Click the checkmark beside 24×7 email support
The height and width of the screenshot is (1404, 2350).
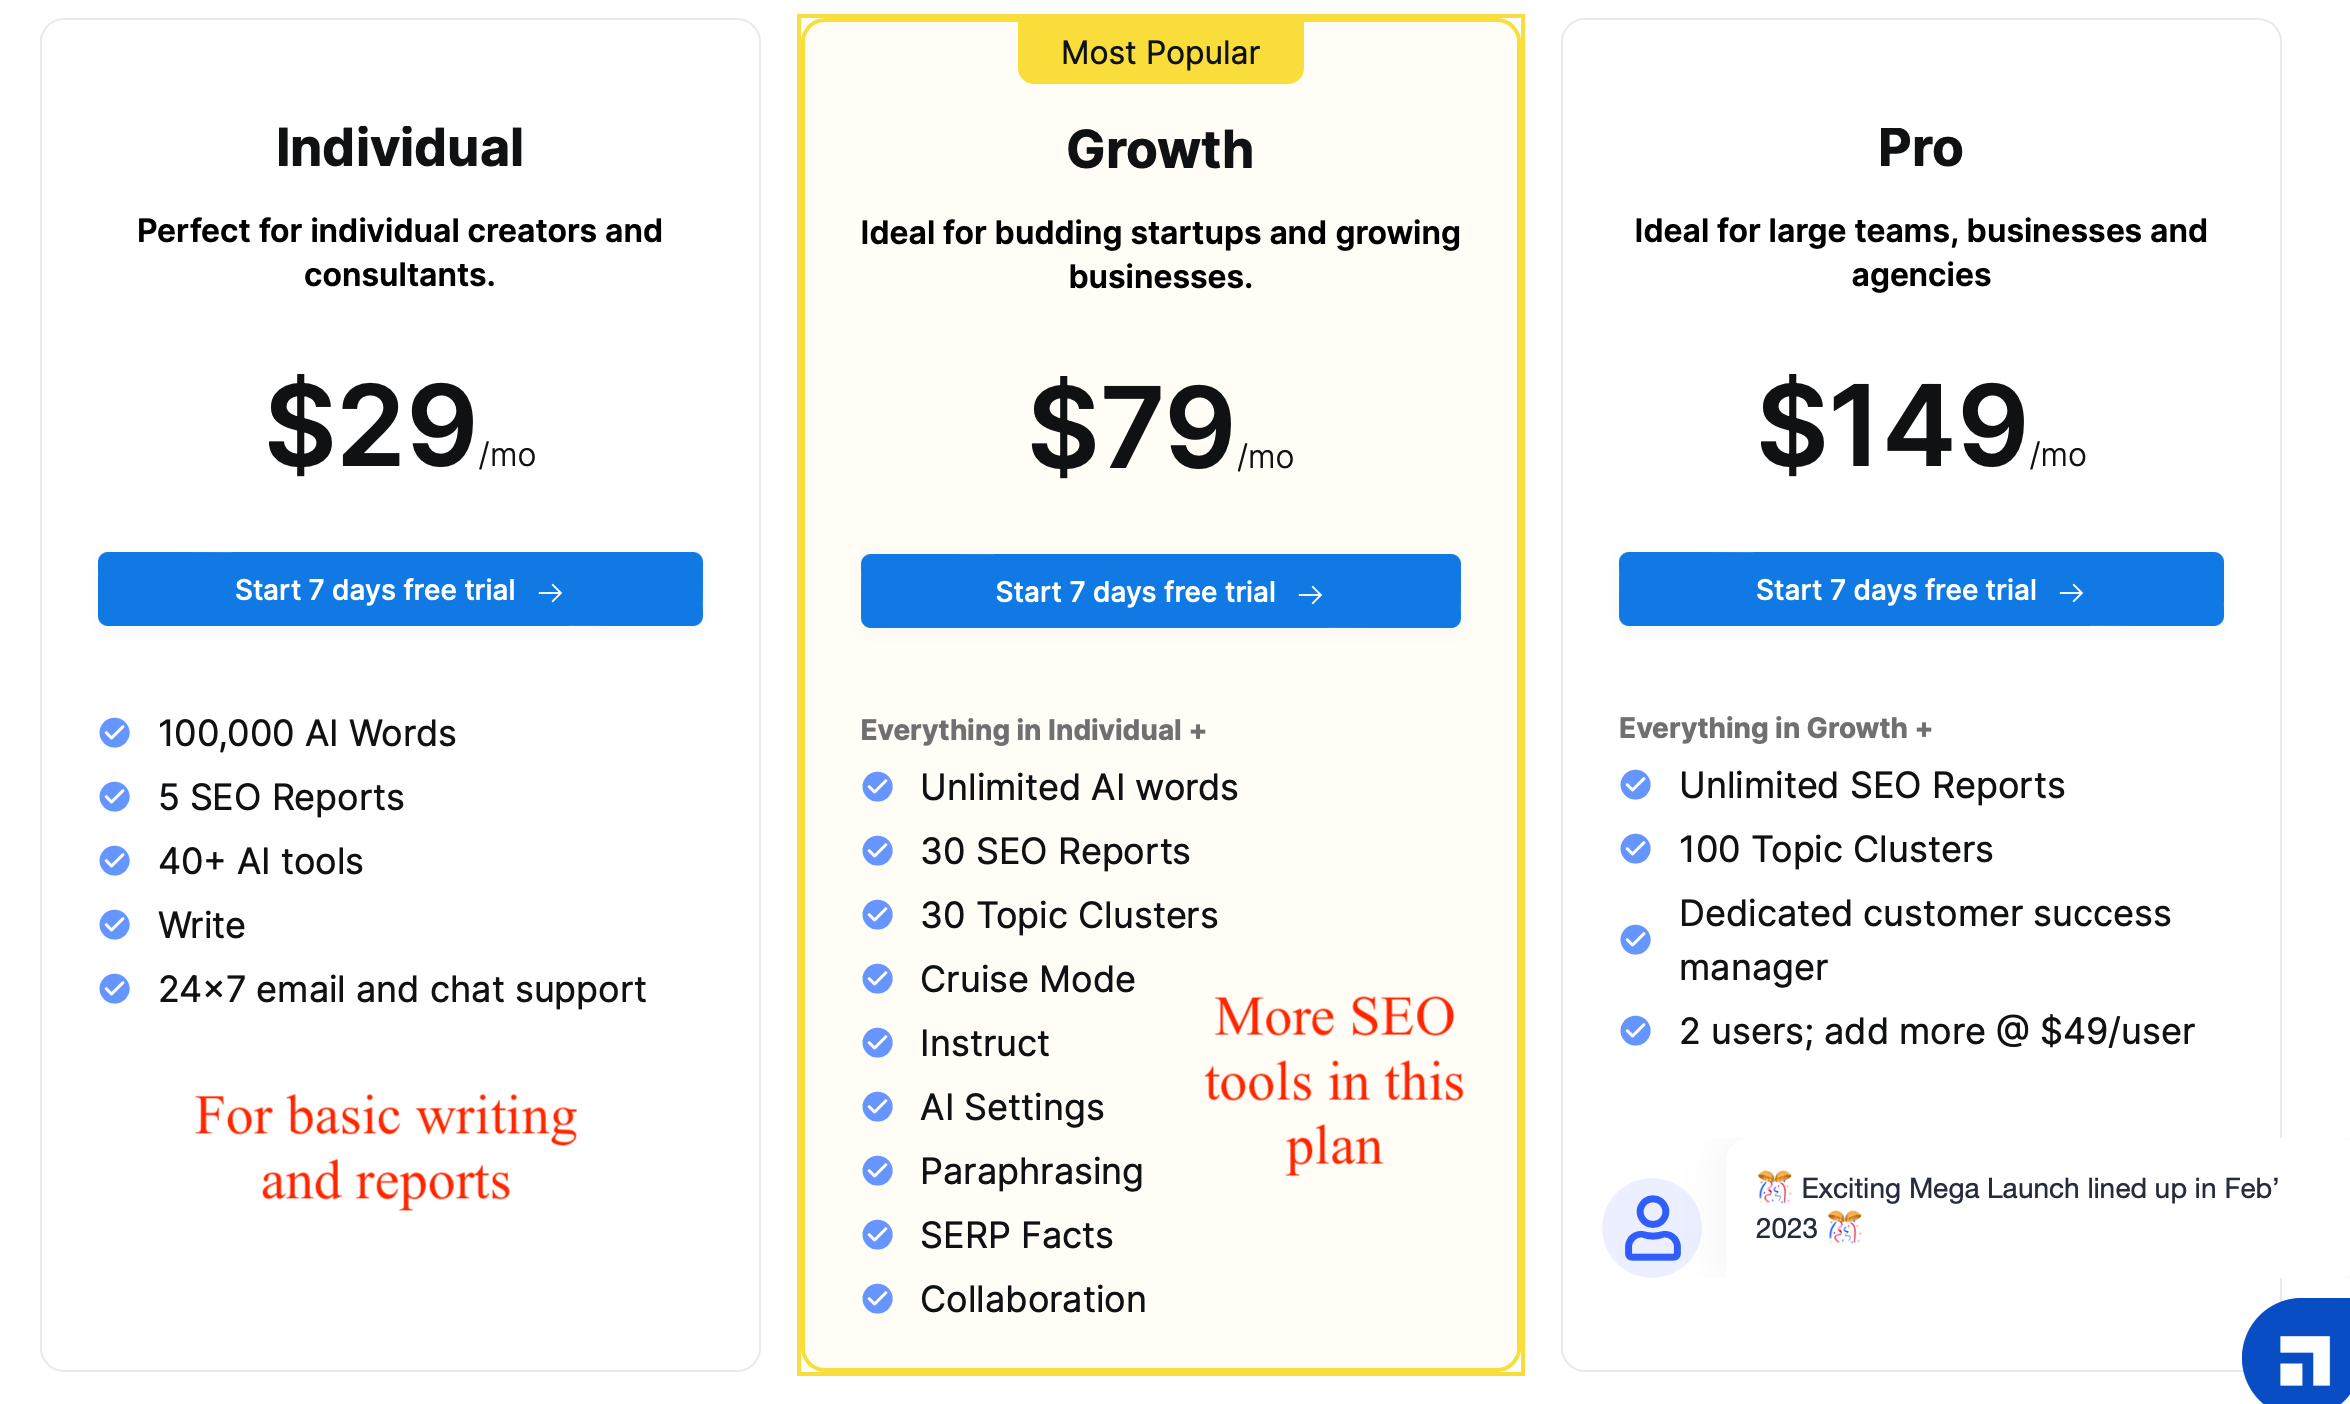[115, 989]
